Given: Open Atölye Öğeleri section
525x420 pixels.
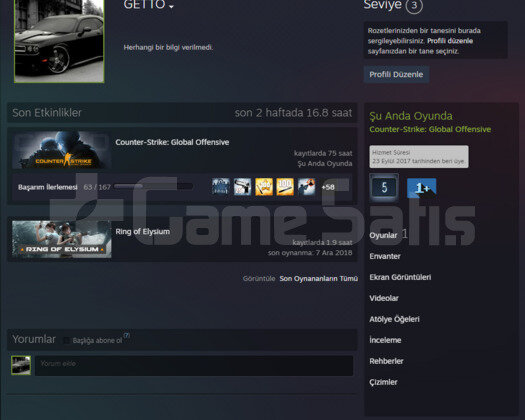Looking at the screenshot, I should [394, 319].
